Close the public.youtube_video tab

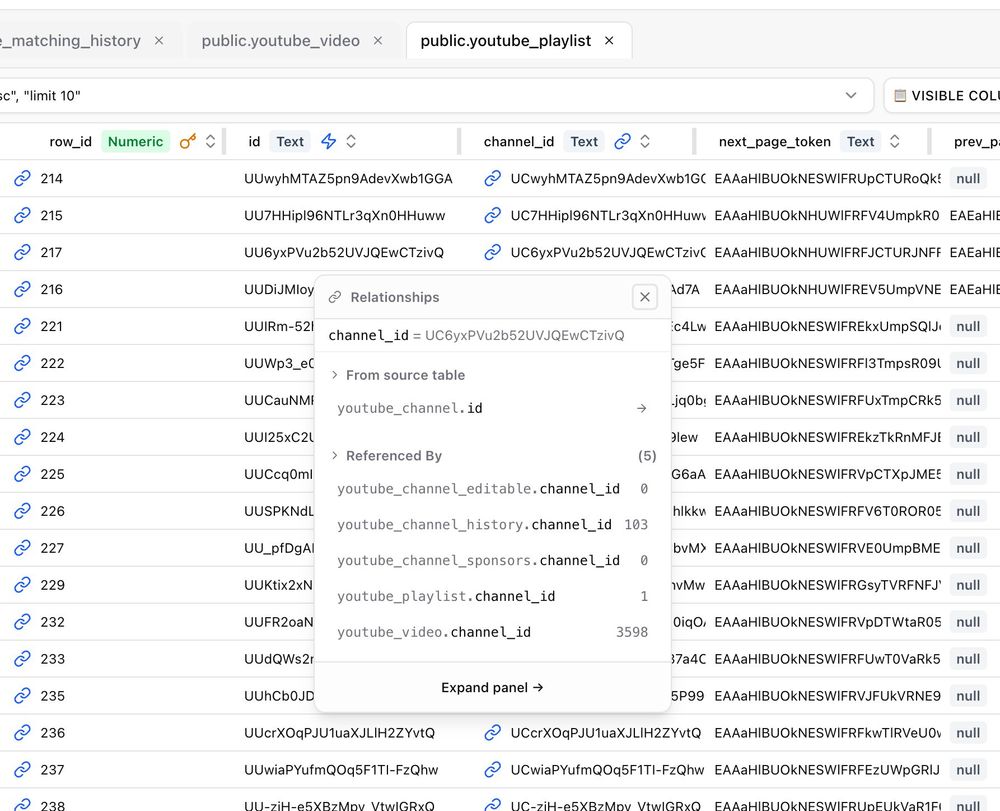pos(378,41)
